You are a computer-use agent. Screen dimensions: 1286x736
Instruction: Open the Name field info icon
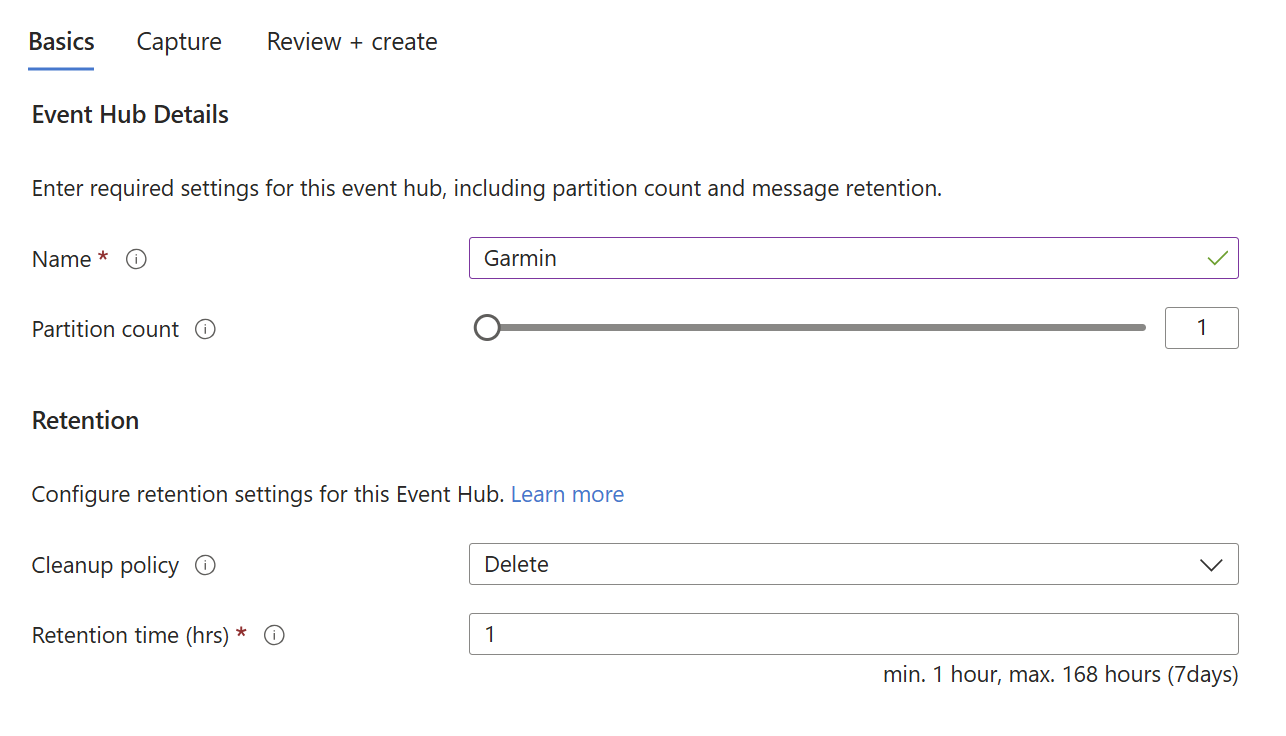click(x=136, y=258)
